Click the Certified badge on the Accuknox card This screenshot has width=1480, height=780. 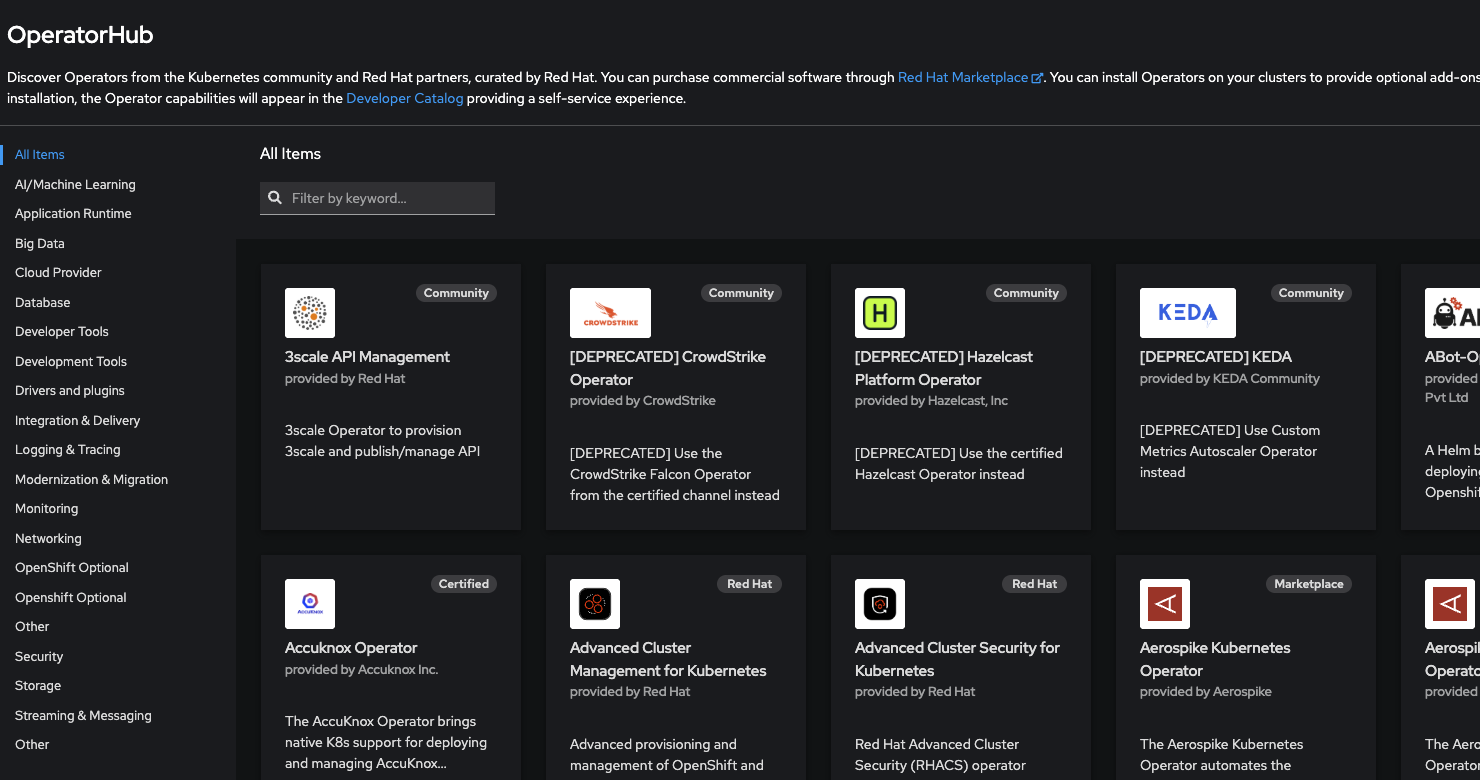(464, 584)
